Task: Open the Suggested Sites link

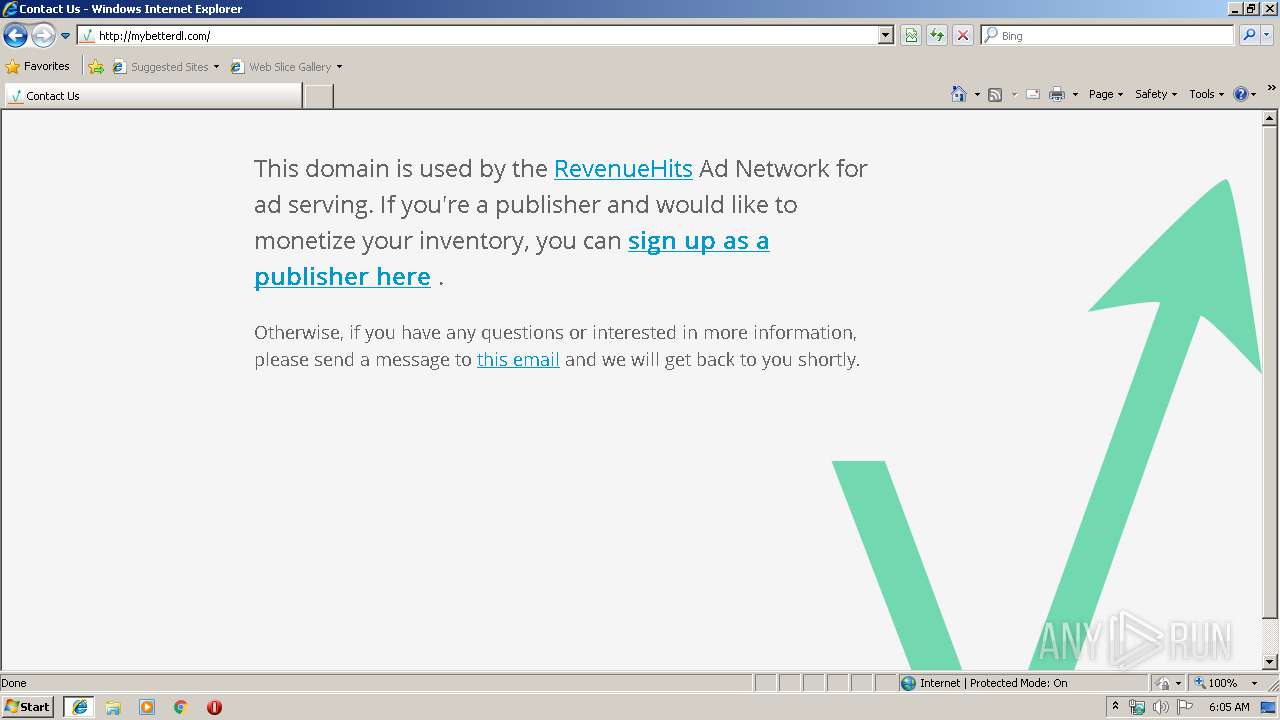Action: coord(164,67)
